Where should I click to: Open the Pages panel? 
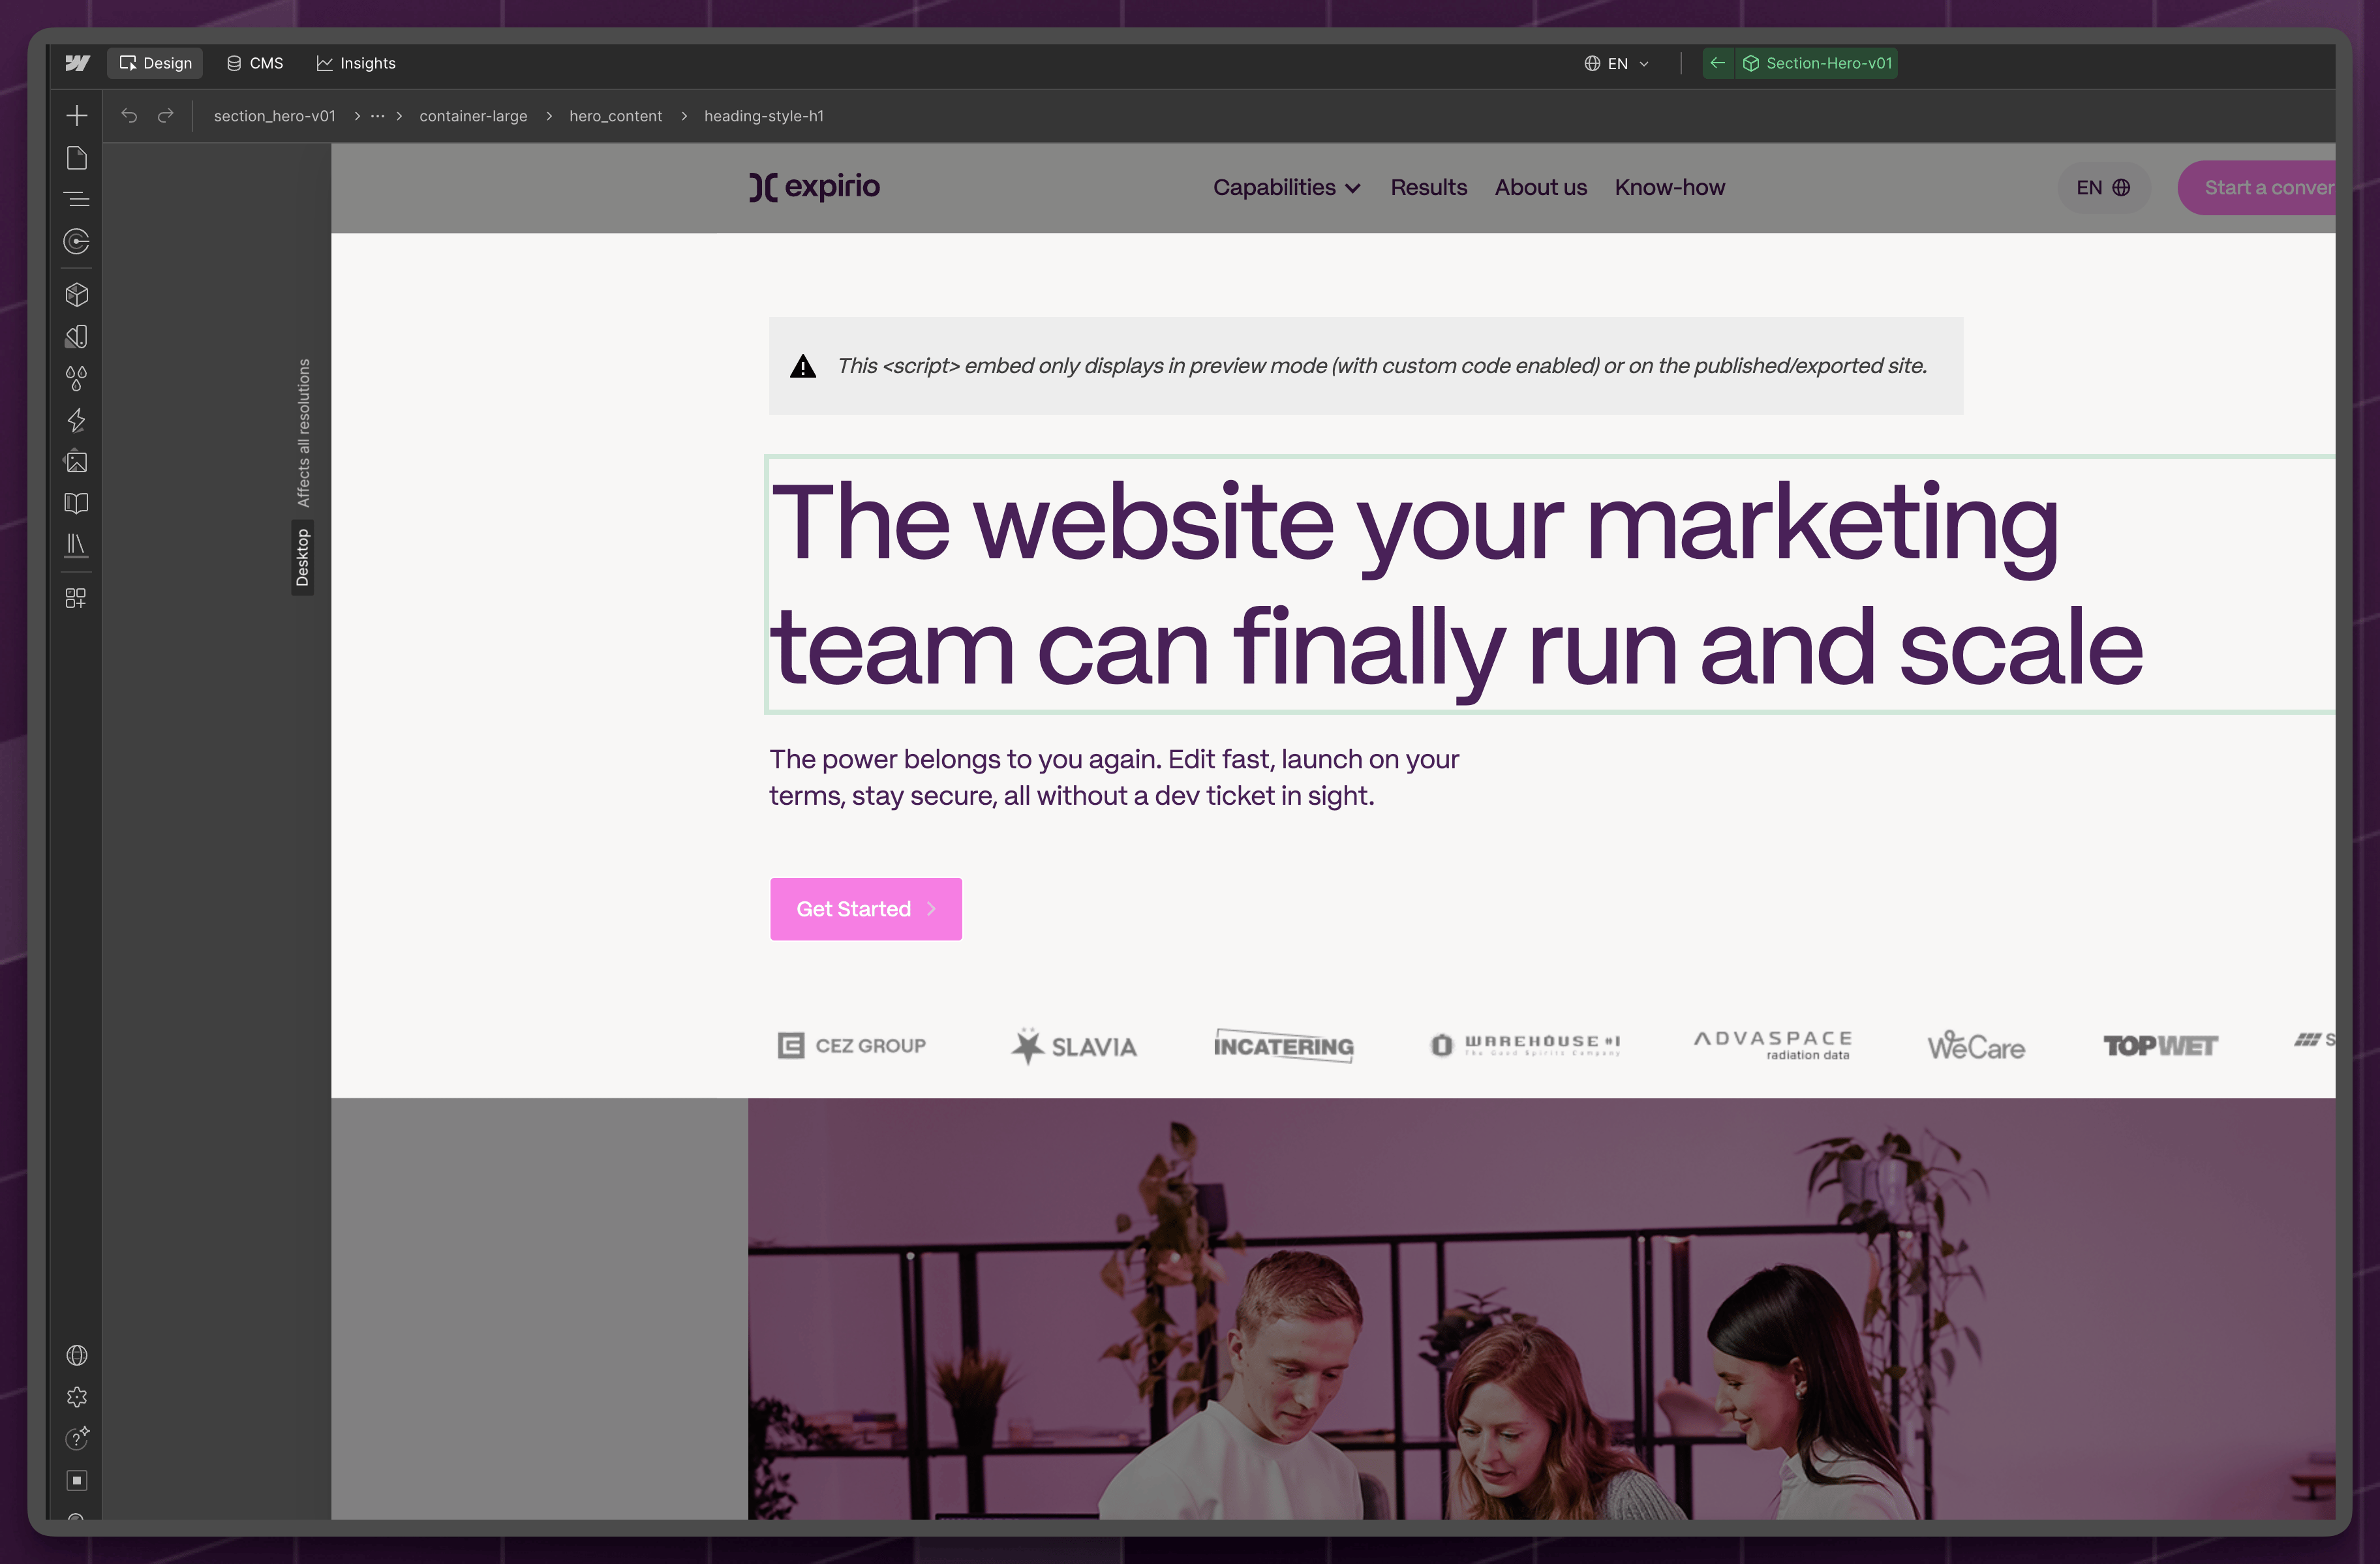tap(77, 158)
